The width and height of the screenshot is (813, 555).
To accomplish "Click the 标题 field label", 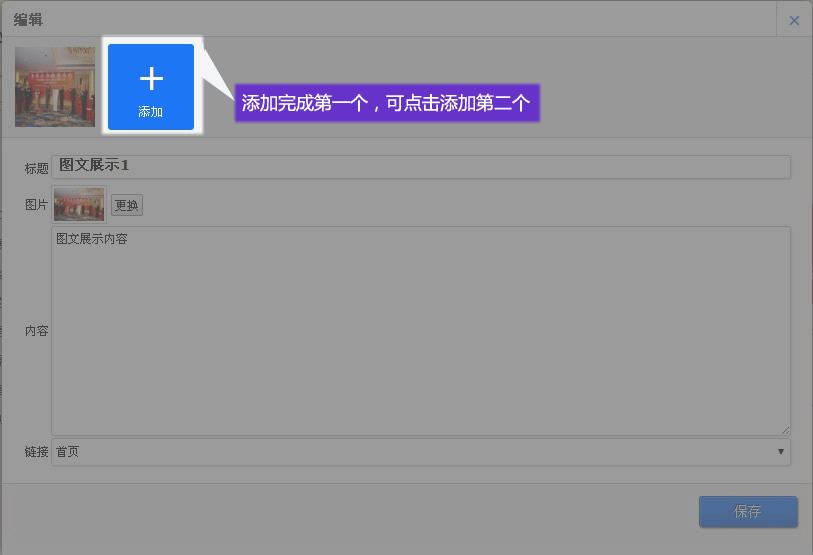I will tap(37, 168).
